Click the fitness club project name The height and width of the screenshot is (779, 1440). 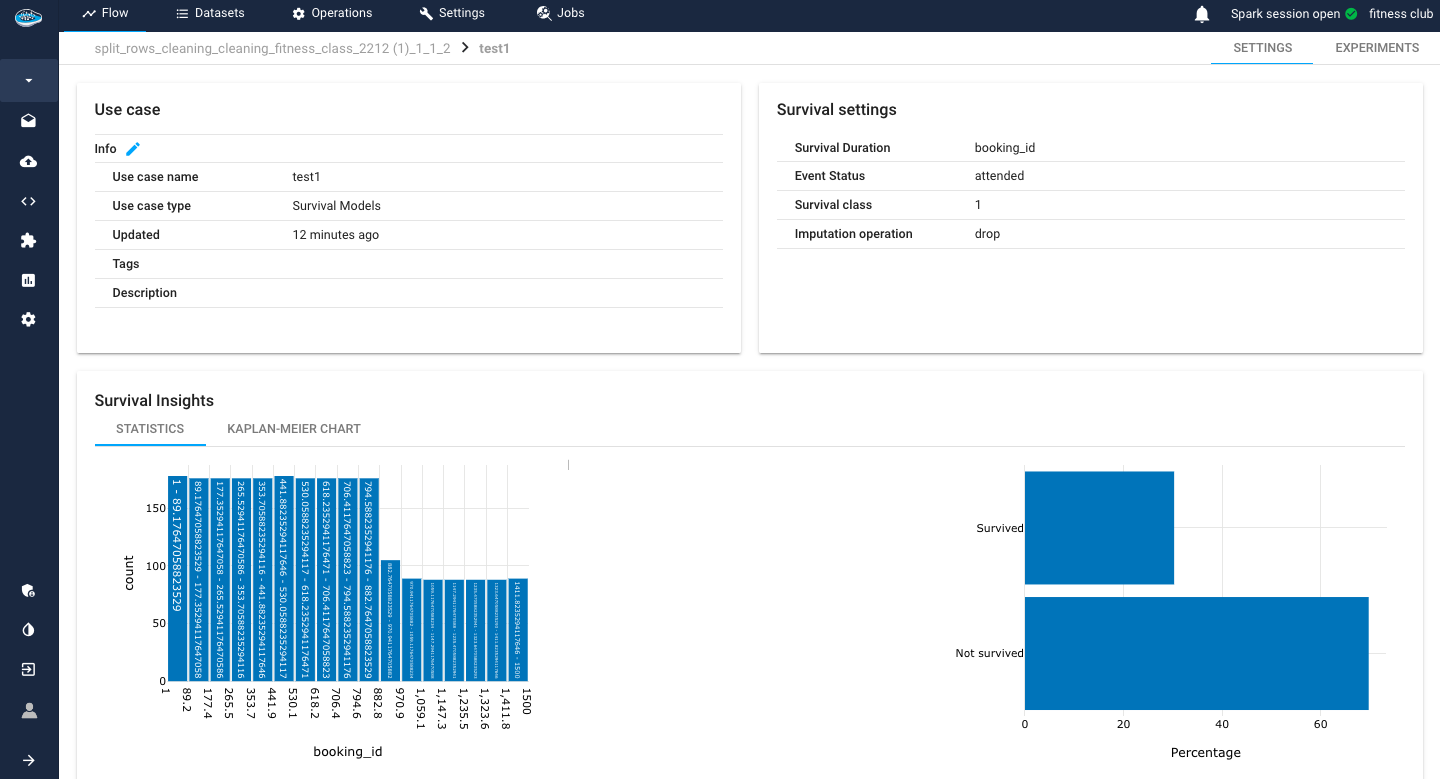coord(1401,14)
